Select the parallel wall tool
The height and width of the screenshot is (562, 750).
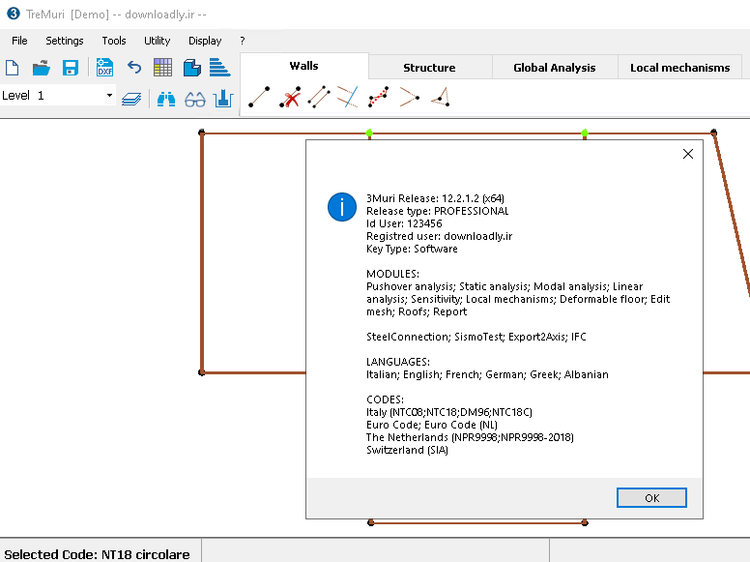click(319, 97)
